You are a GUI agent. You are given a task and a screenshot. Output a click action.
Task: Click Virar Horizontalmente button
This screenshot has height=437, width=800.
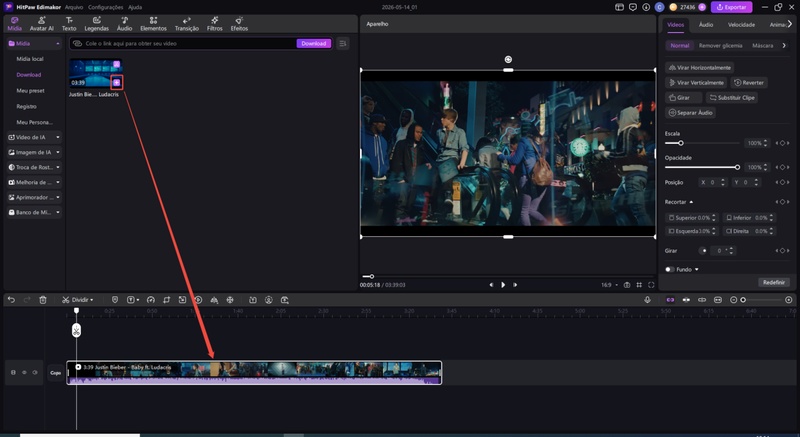pos(699,67)
